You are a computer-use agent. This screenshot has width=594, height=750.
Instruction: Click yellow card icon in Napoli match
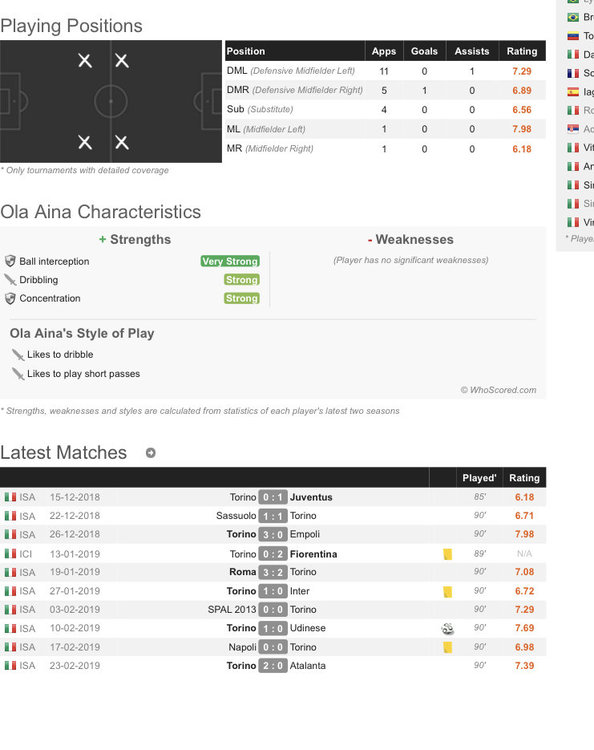point(448,647)
